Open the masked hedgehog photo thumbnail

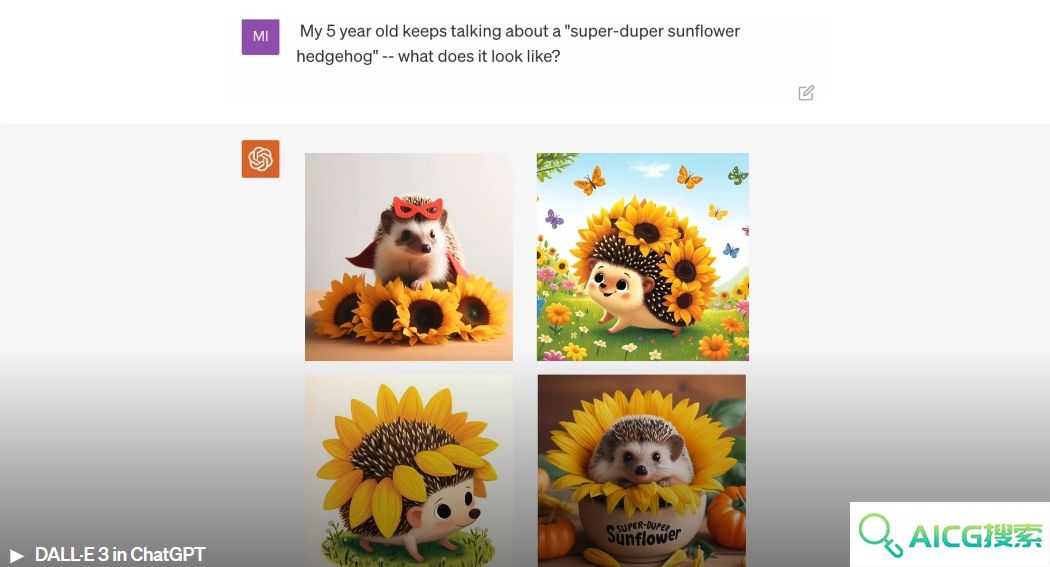point(409,257)
